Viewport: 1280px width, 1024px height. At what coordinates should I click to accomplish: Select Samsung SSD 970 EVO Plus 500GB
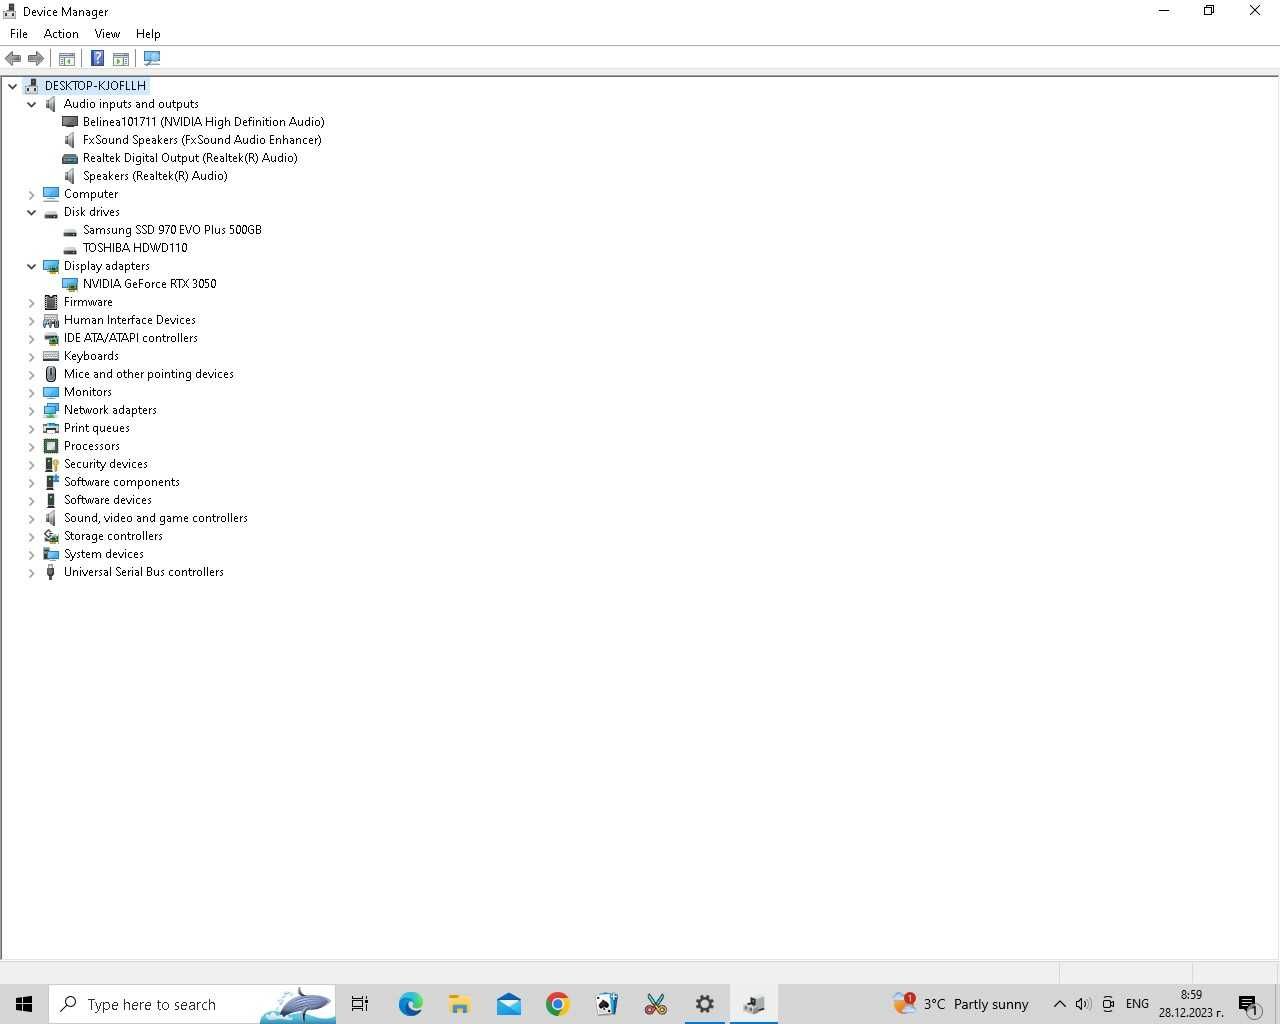[172, 230]
